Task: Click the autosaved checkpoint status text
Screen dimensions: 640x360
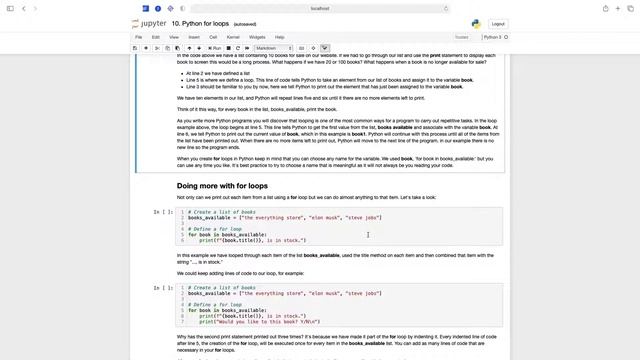Action: click(x=245, y=24)
